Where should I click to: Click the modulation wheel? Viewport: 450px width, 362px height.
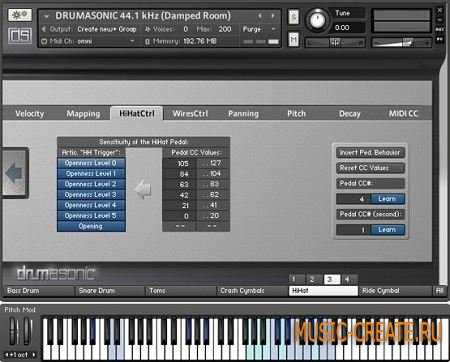(28, 330)
